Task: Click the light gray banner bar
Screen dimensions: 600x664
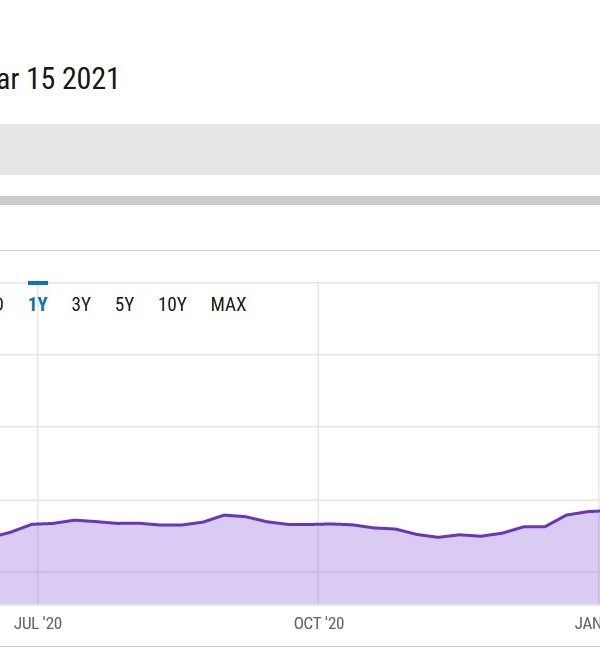Action: [300, 149]
